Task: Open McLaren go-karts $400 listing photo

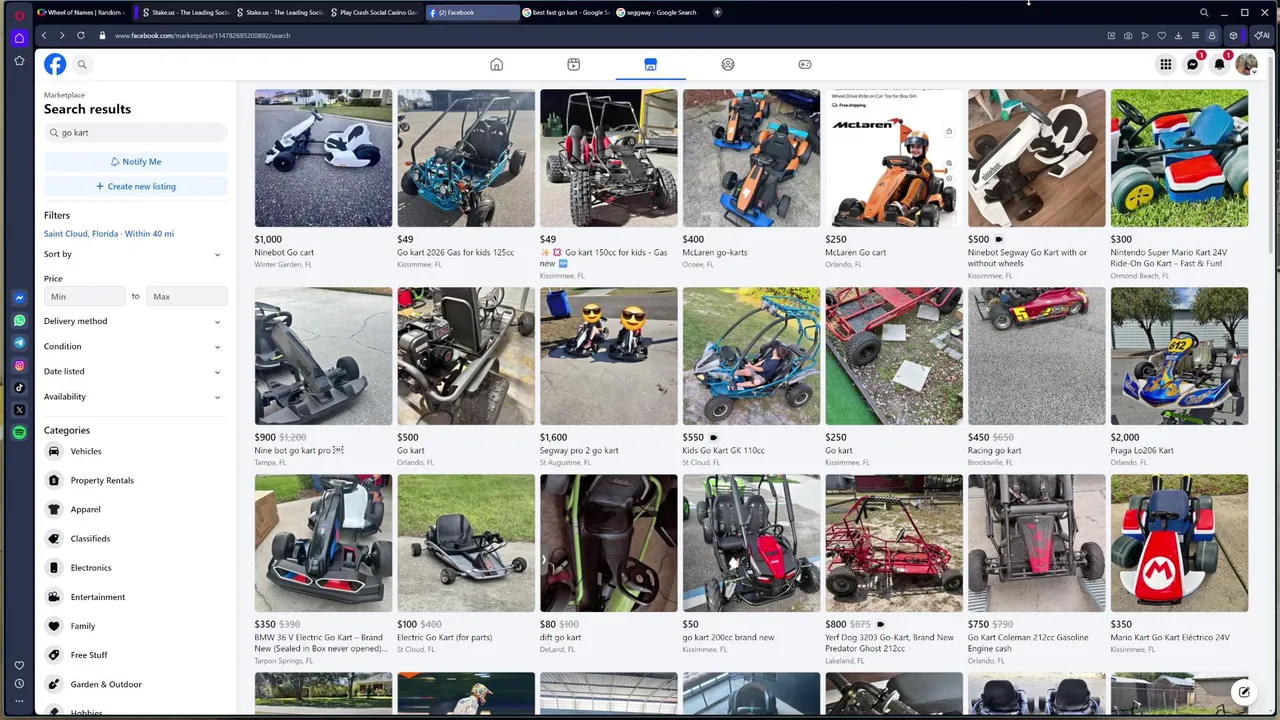Action: [x=751, y=158]
